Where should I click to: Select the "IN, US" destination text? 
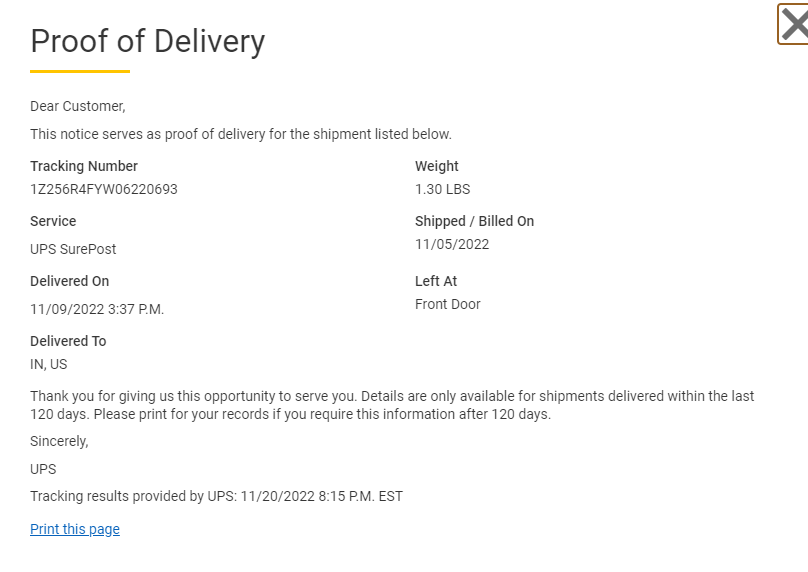click(49, 364)
